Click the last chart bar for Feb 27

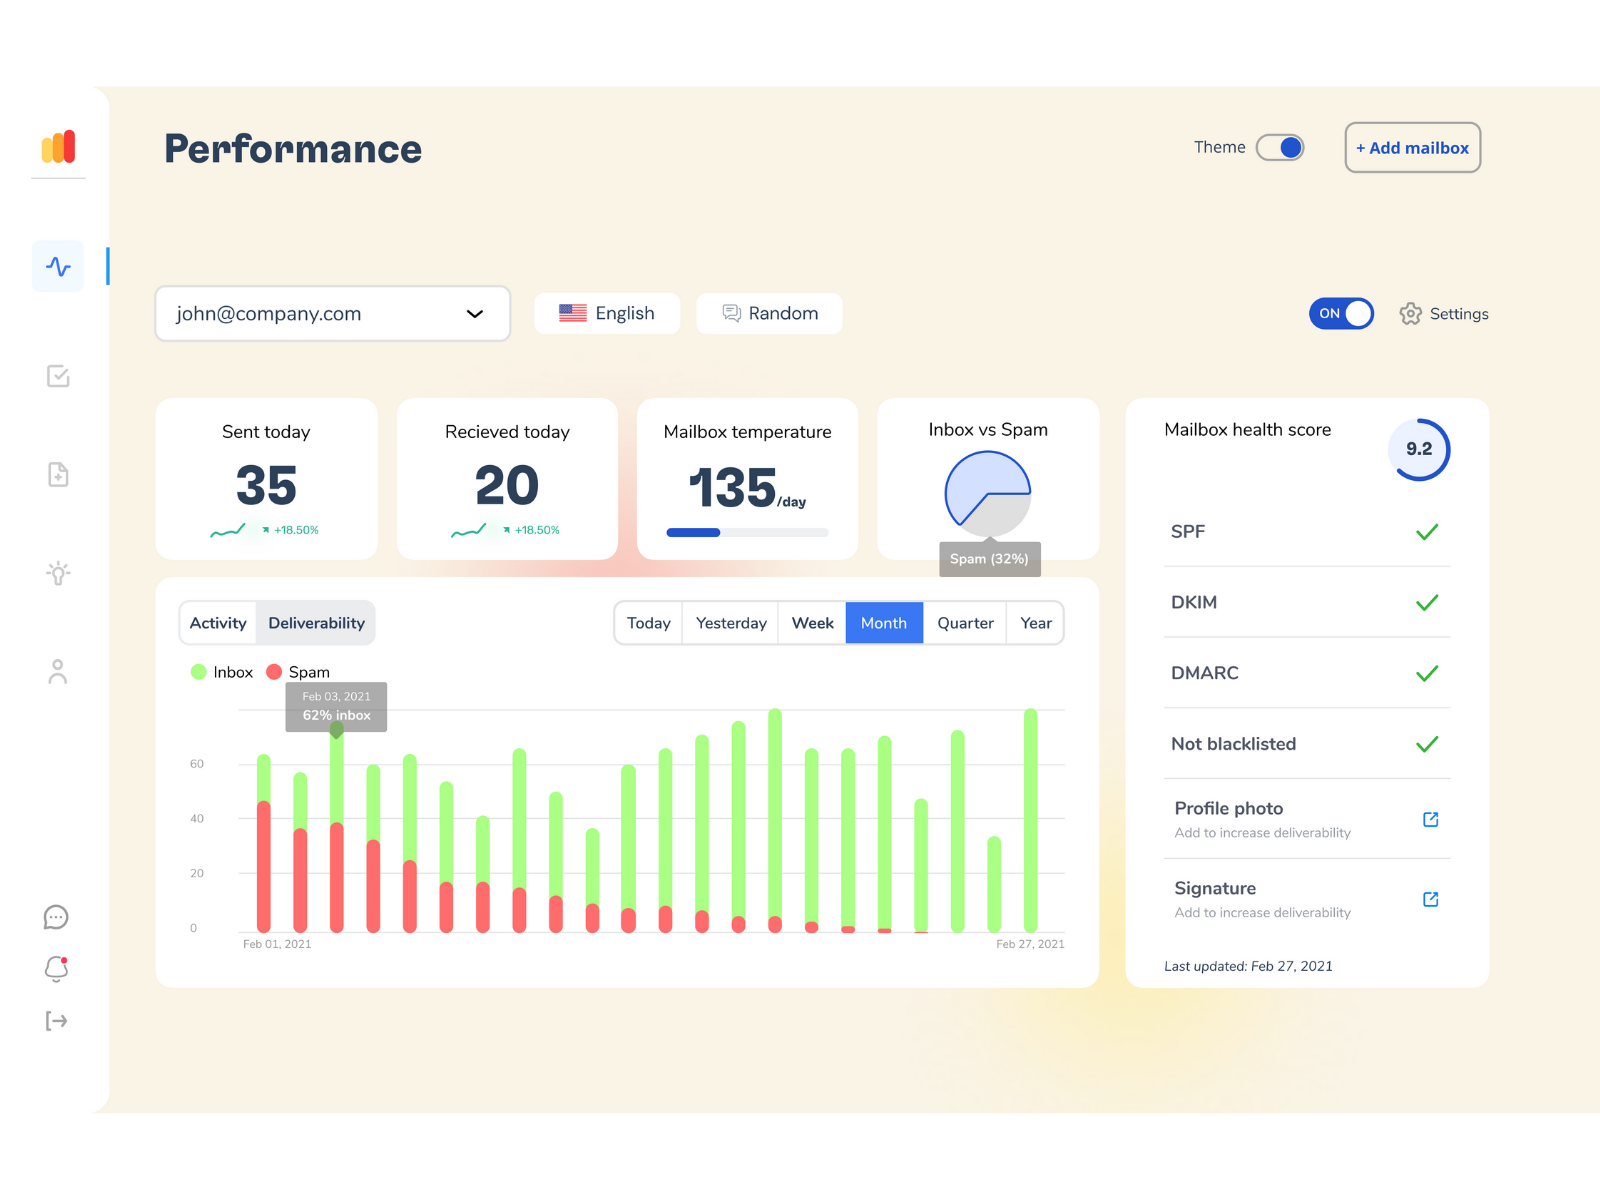tap(1030, 820)
